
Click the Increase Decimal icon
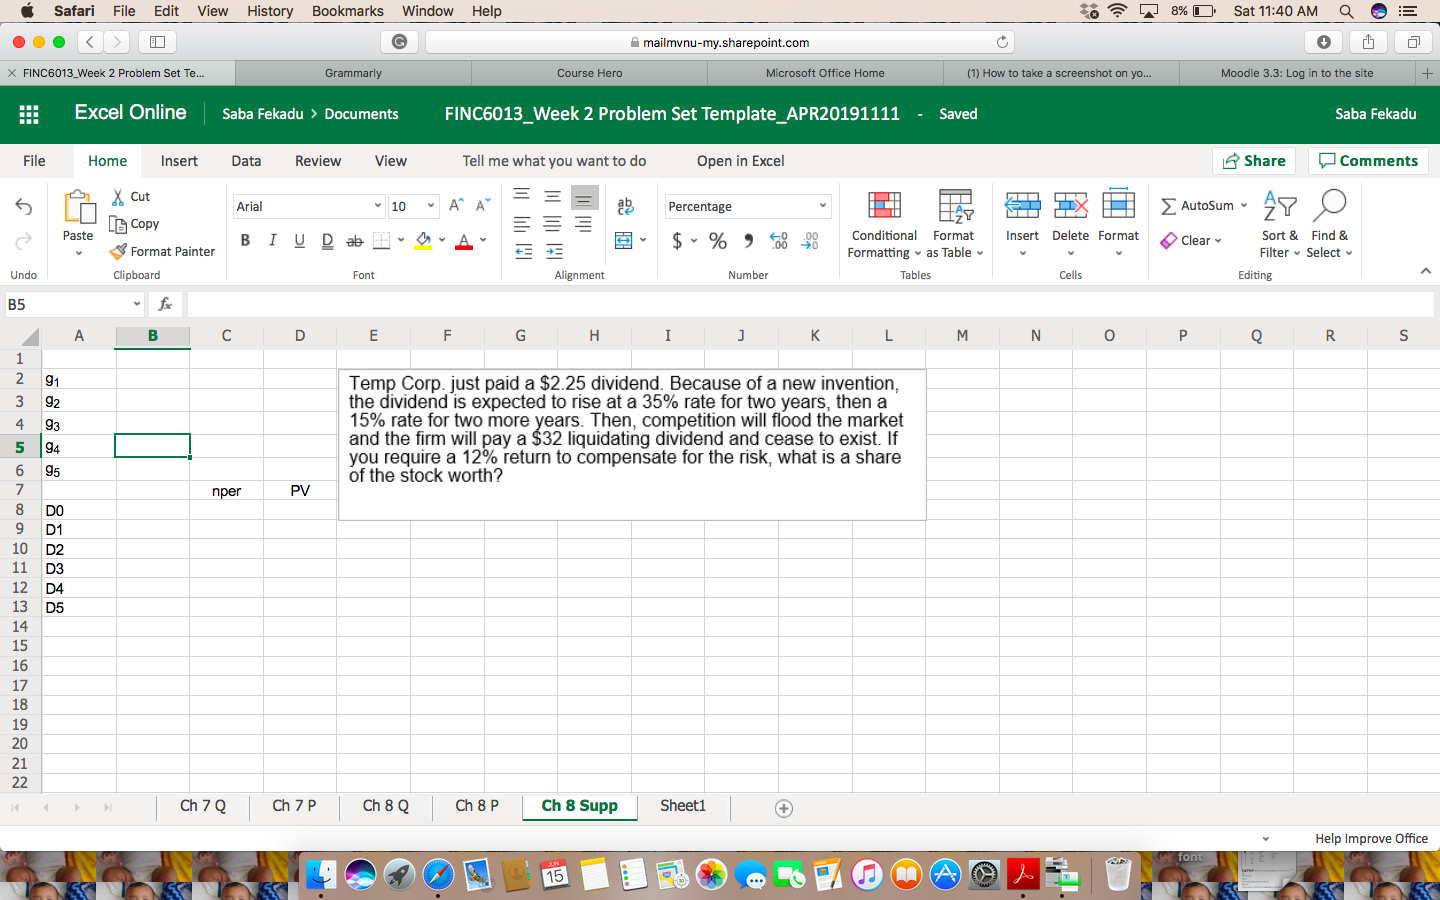point(779,241)
